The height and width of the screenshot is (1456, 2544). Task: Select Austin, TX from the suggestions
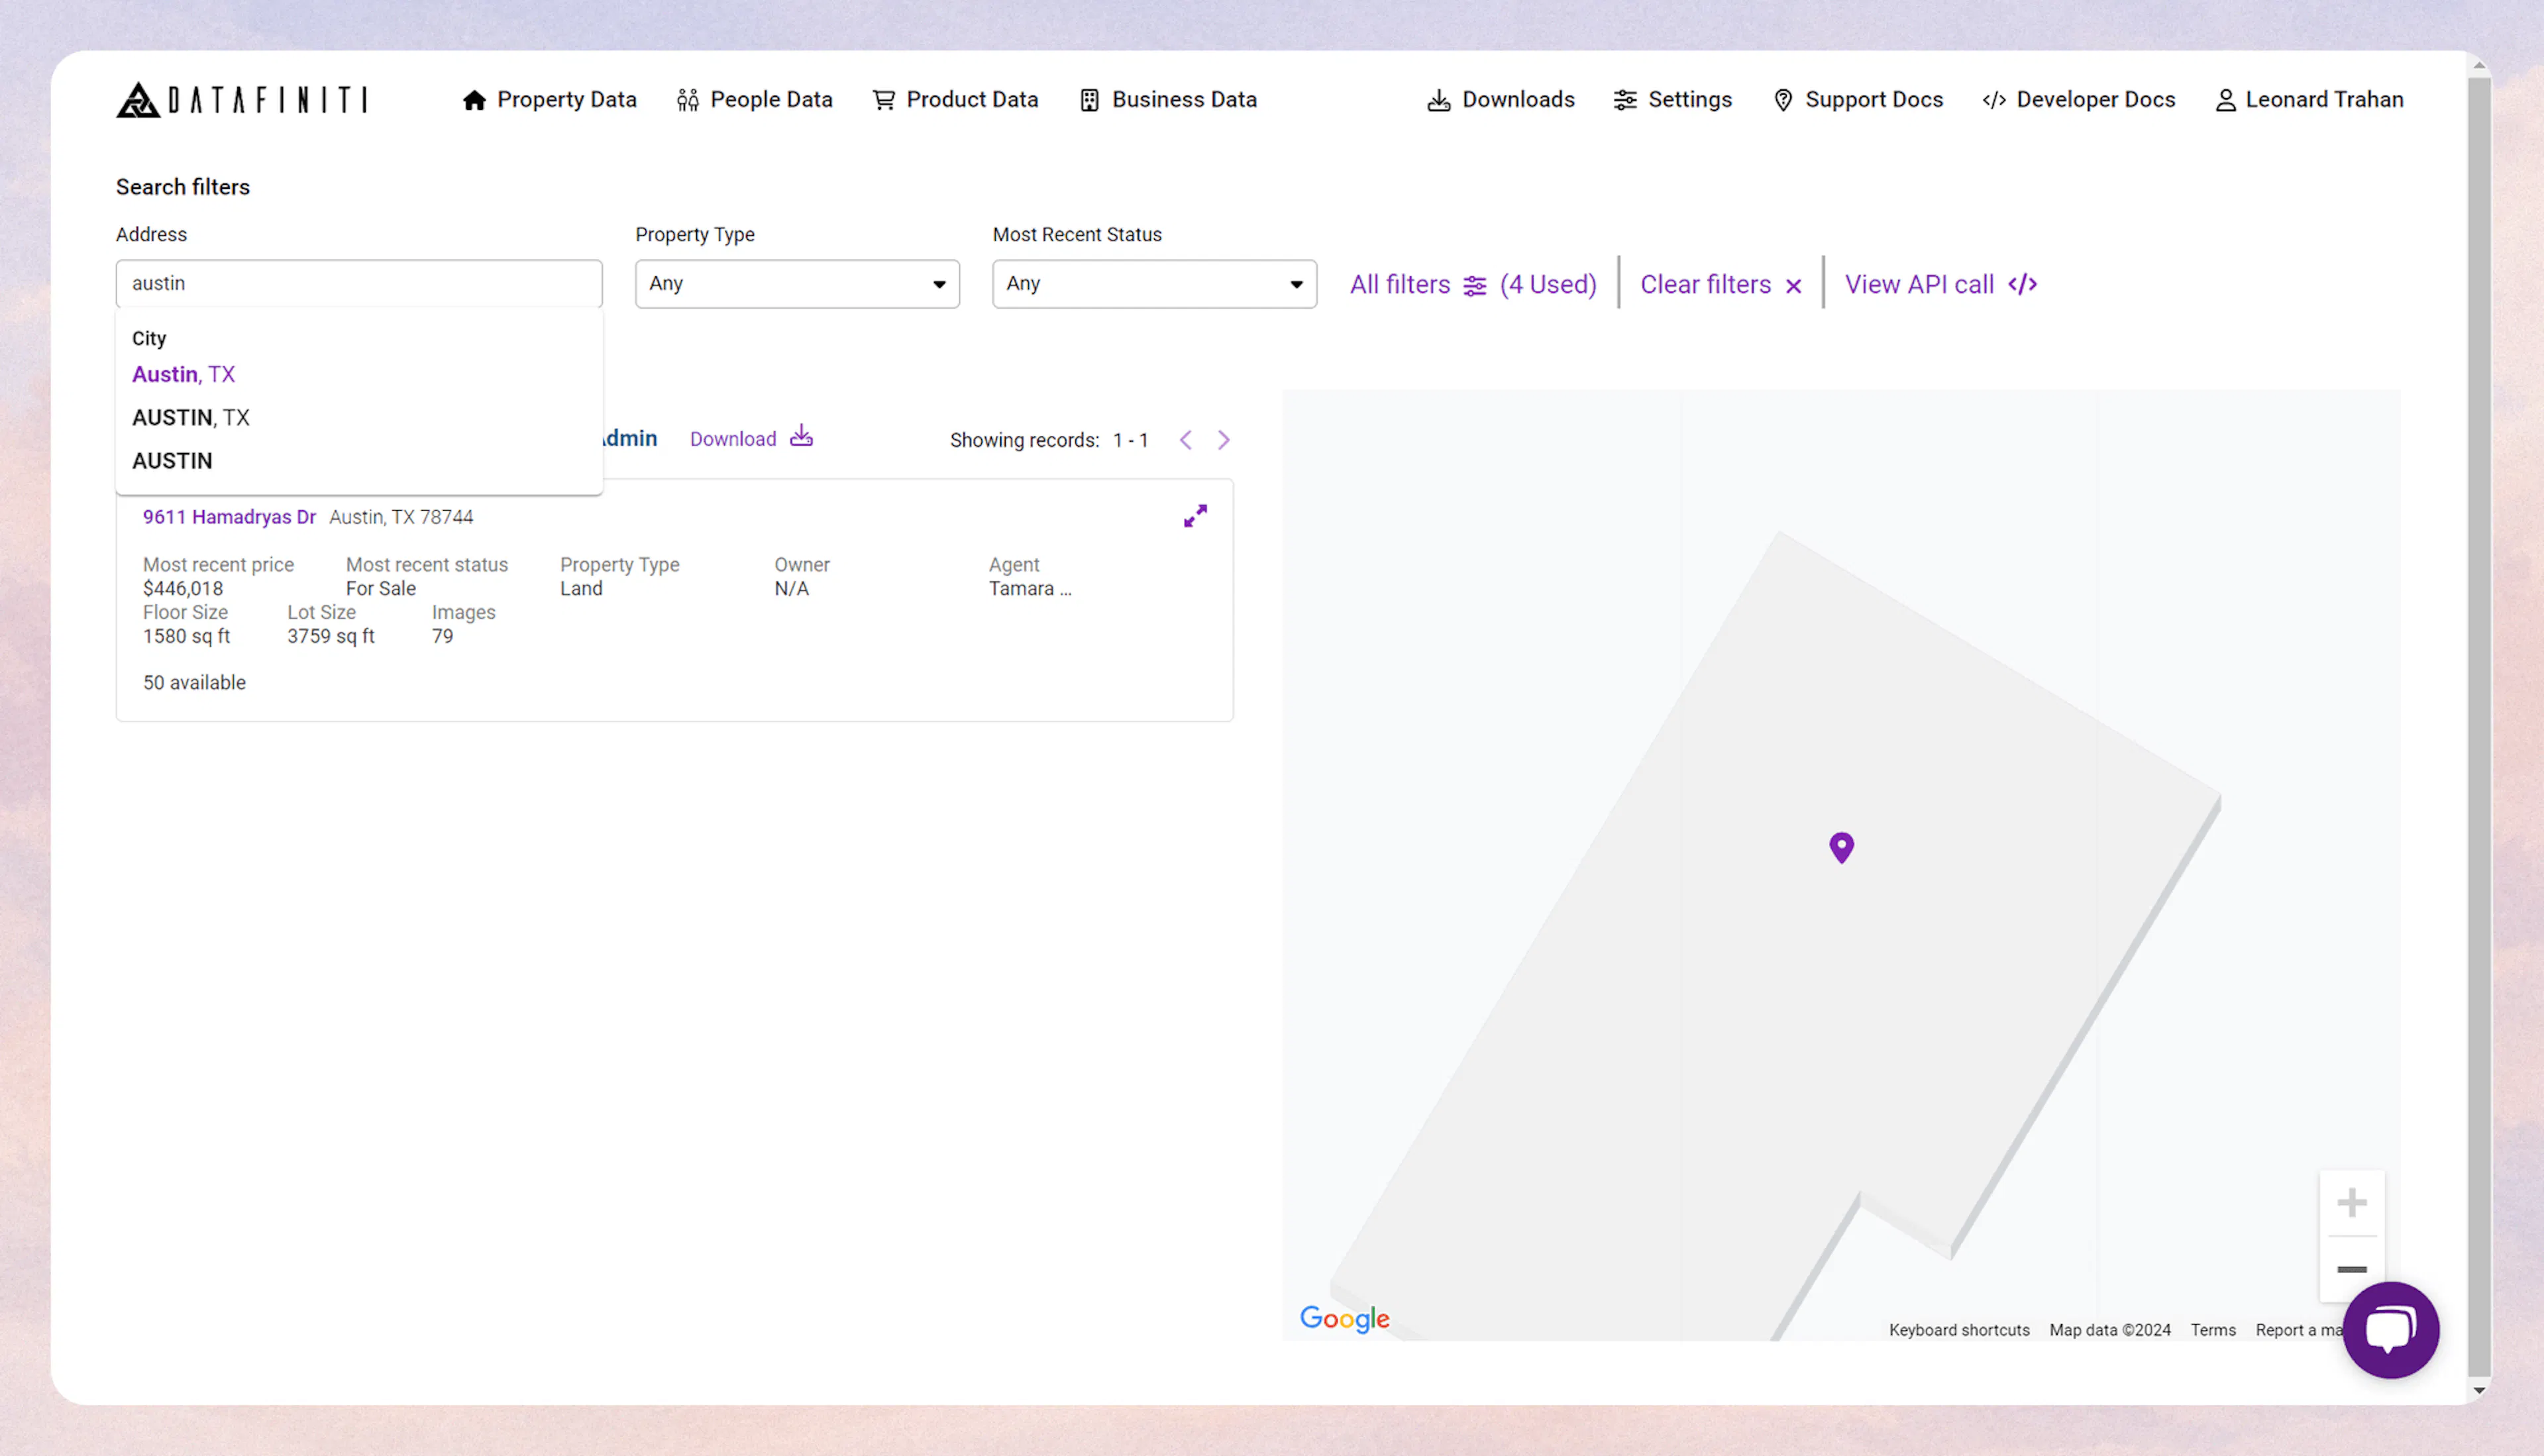(183, 374)
